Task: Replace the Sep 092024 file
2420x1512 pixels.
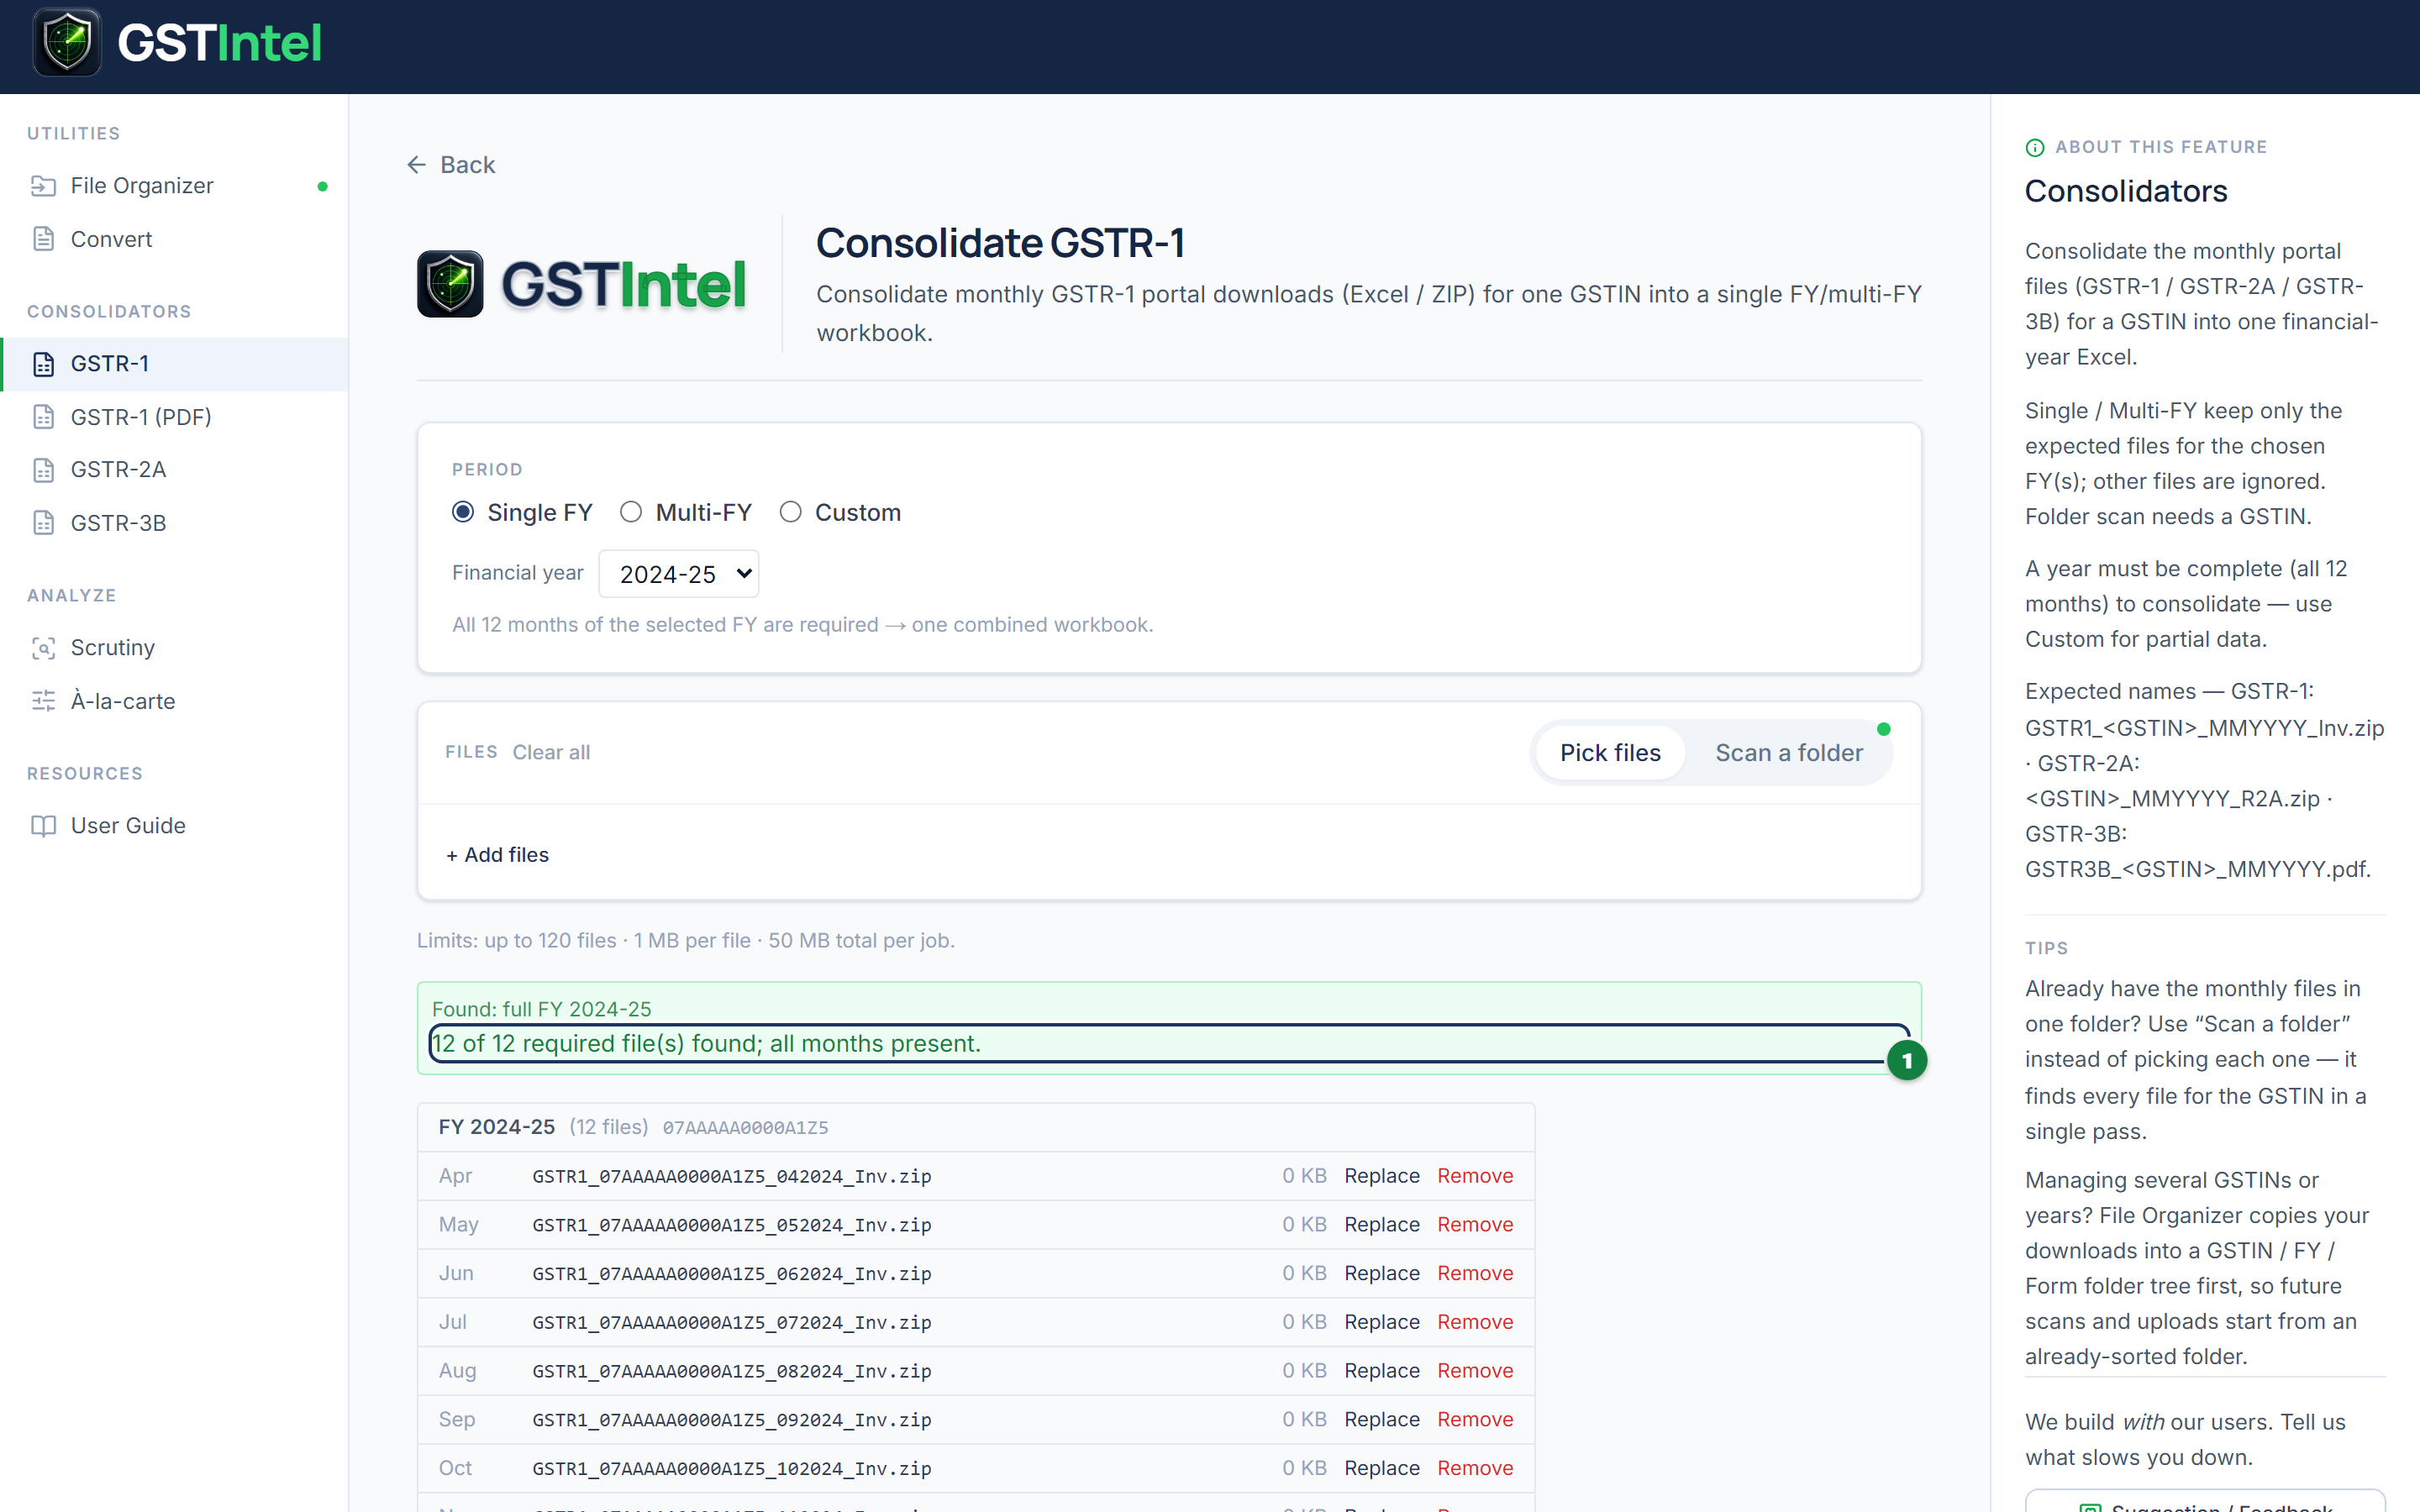Action: [x=1382, y=1420]
